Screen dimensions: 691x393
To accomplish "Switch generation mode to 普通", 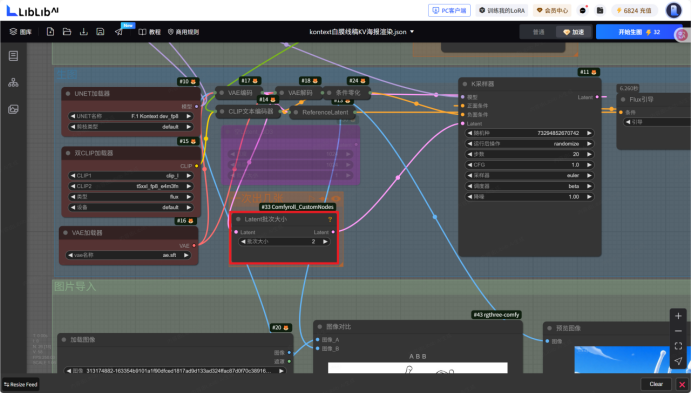I will (538, 32).
